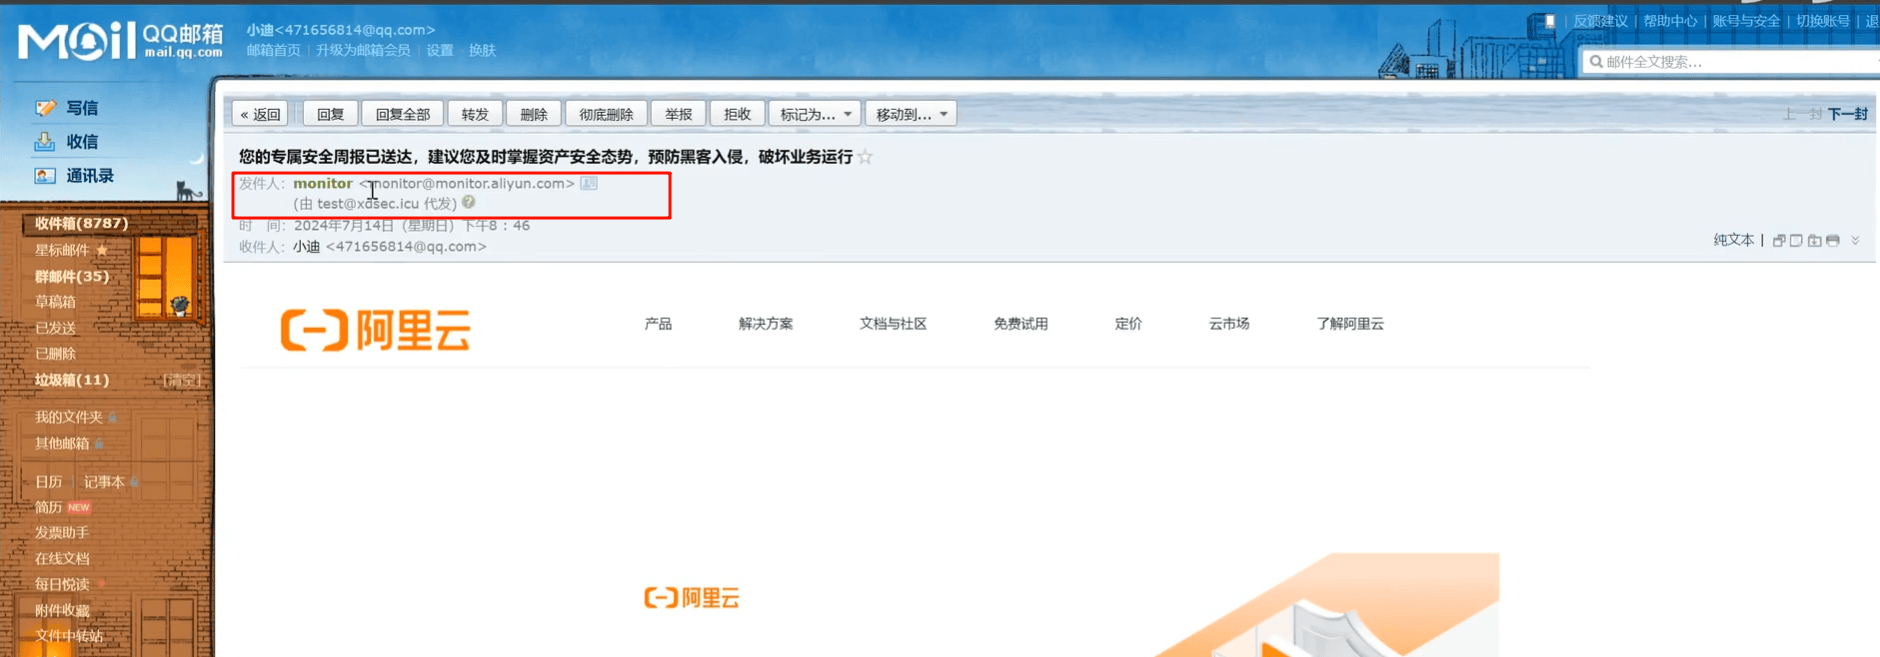Image resolution: width=1880 pixels, height=657 pixels.
Task: Open 帮助中心 help center
Action: click(x=1670, y=21)
